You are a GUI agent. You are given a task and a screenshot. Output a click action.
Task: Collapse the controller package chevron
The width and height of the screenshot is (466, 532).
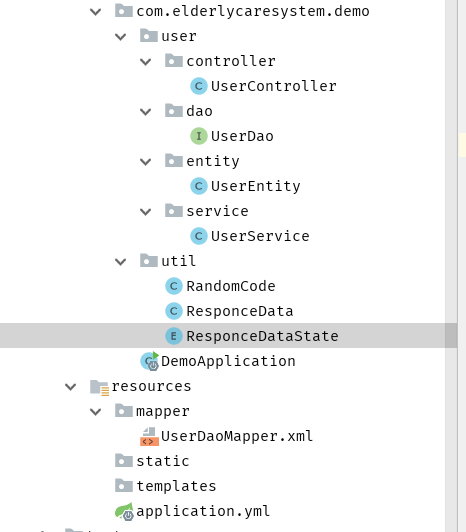(146, 62)
